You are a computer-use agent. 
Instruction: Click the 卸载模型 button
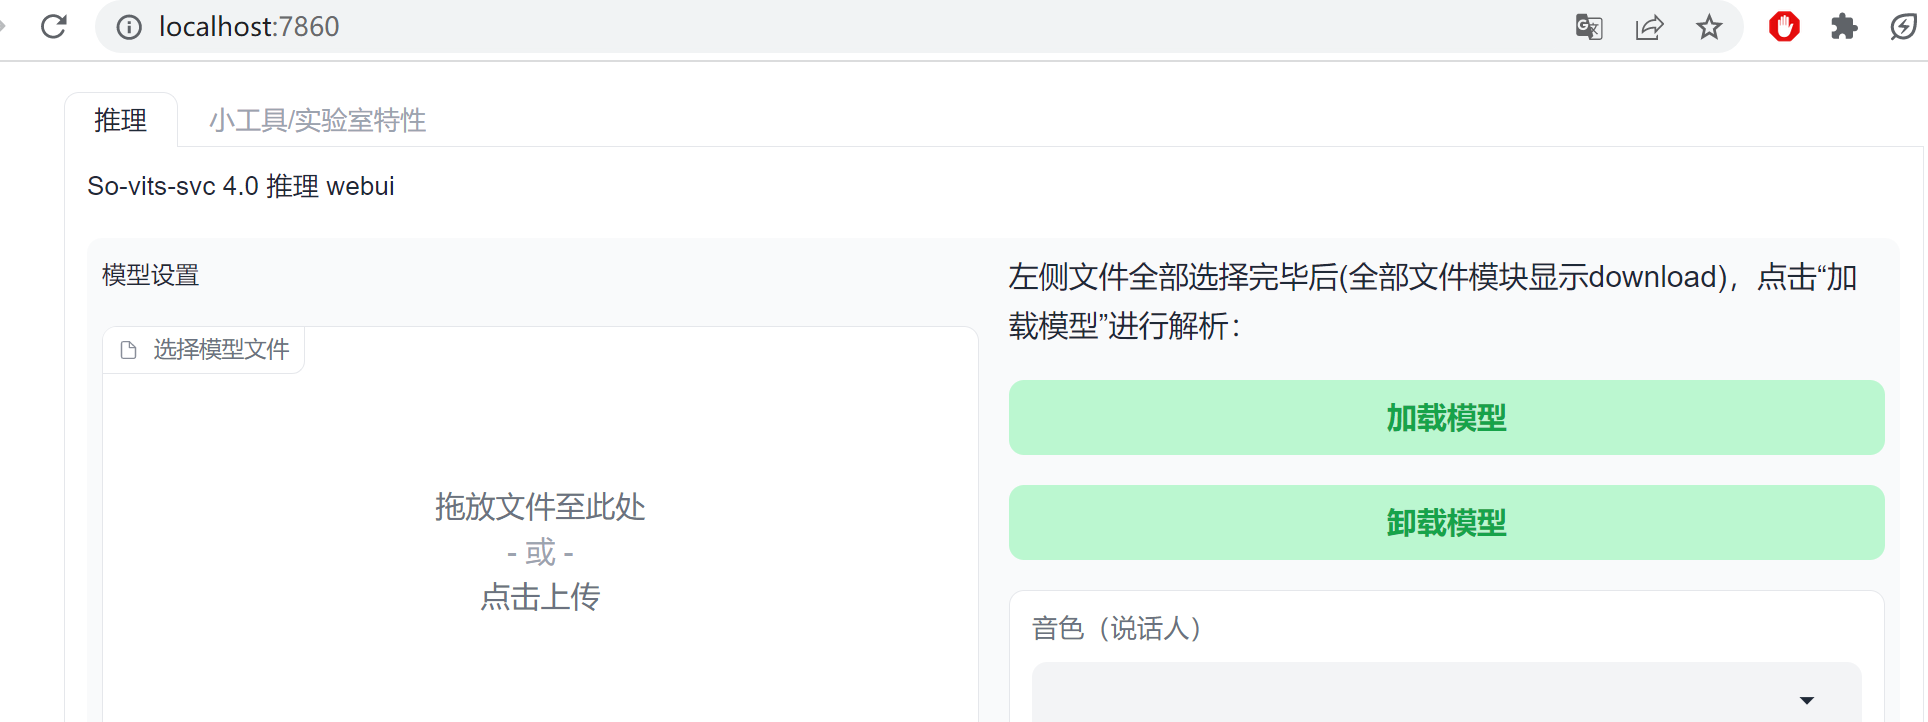tap(1446, 522)
